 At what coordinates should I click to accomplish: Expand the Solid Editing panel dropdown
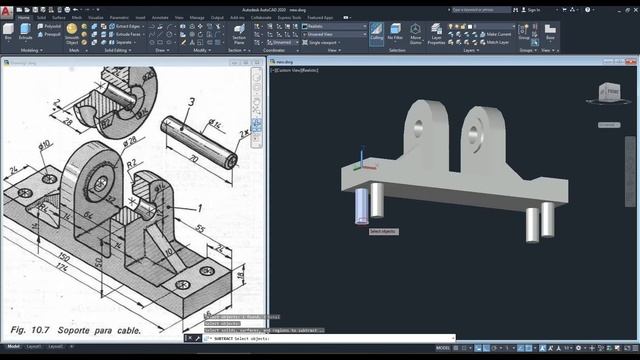tap(118, 50)
